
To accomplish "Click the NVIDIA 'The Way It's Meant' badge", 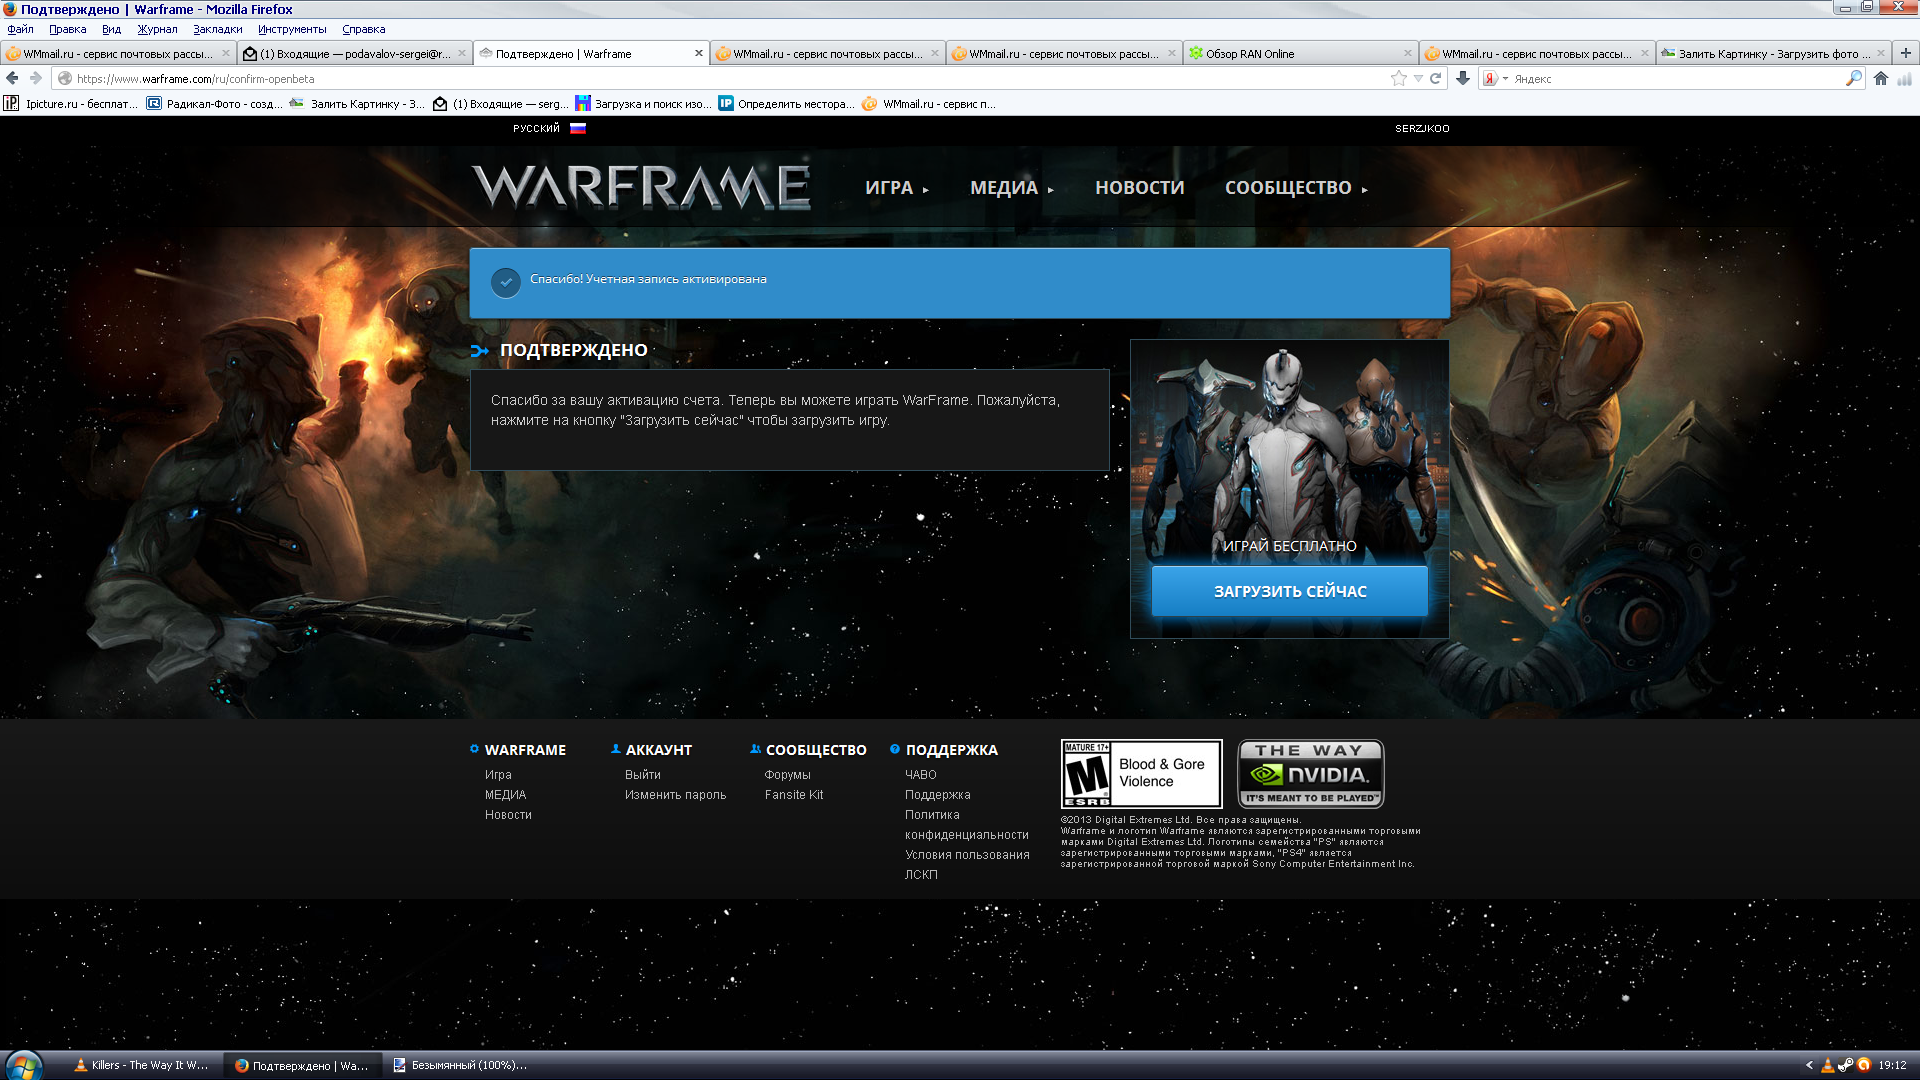I will point(1311,773).
